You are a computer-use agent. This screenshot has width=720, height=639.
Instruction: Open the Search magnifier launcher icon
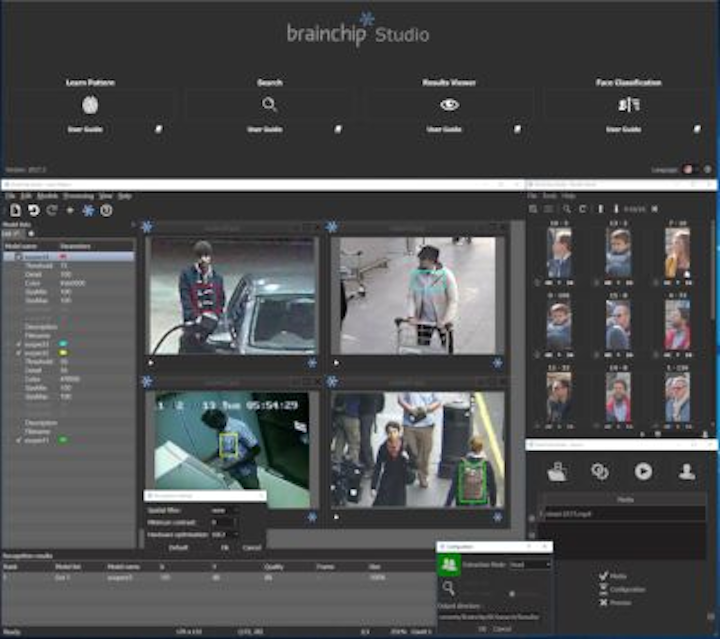coord(270,105)
